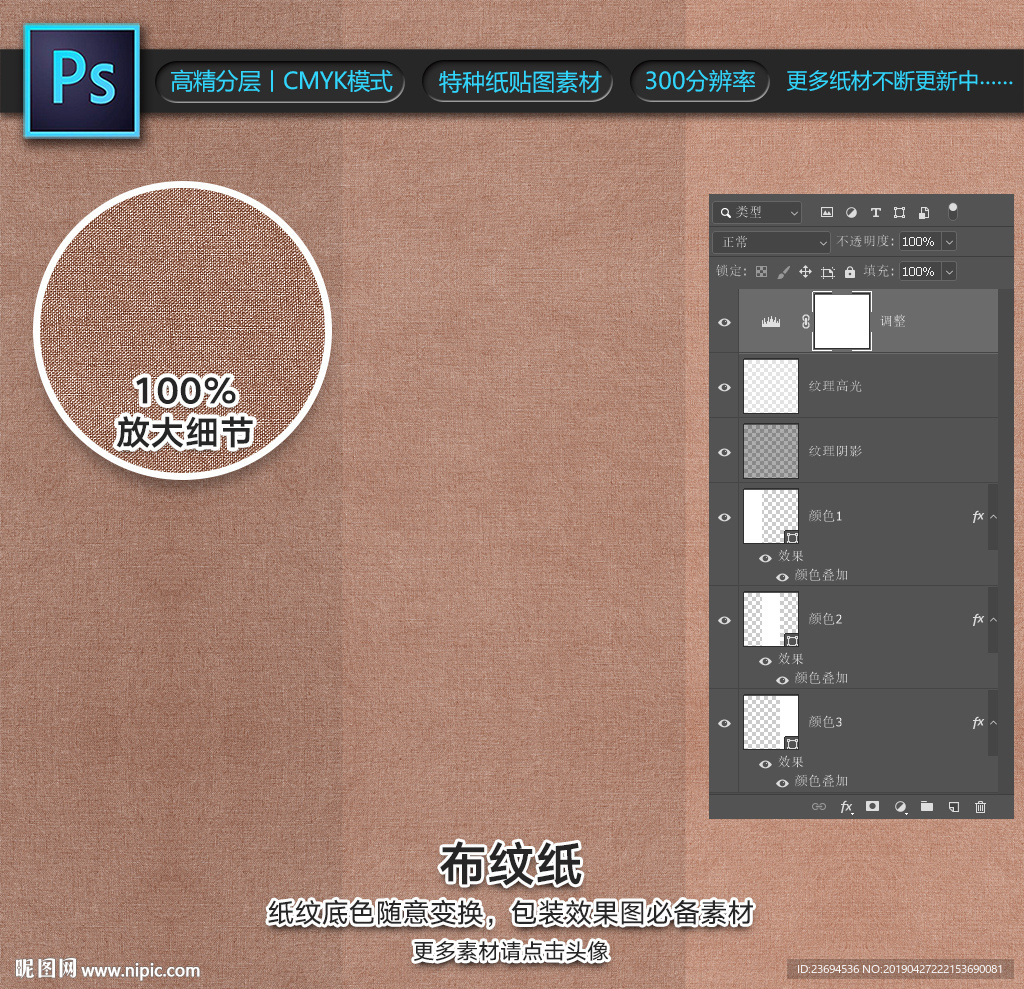Image resolution: width=1024 pixels, height=989 pixels.
Task: Toggle 颜色叠加 visibility under 颜色1
Action: [x=782, y=577]
